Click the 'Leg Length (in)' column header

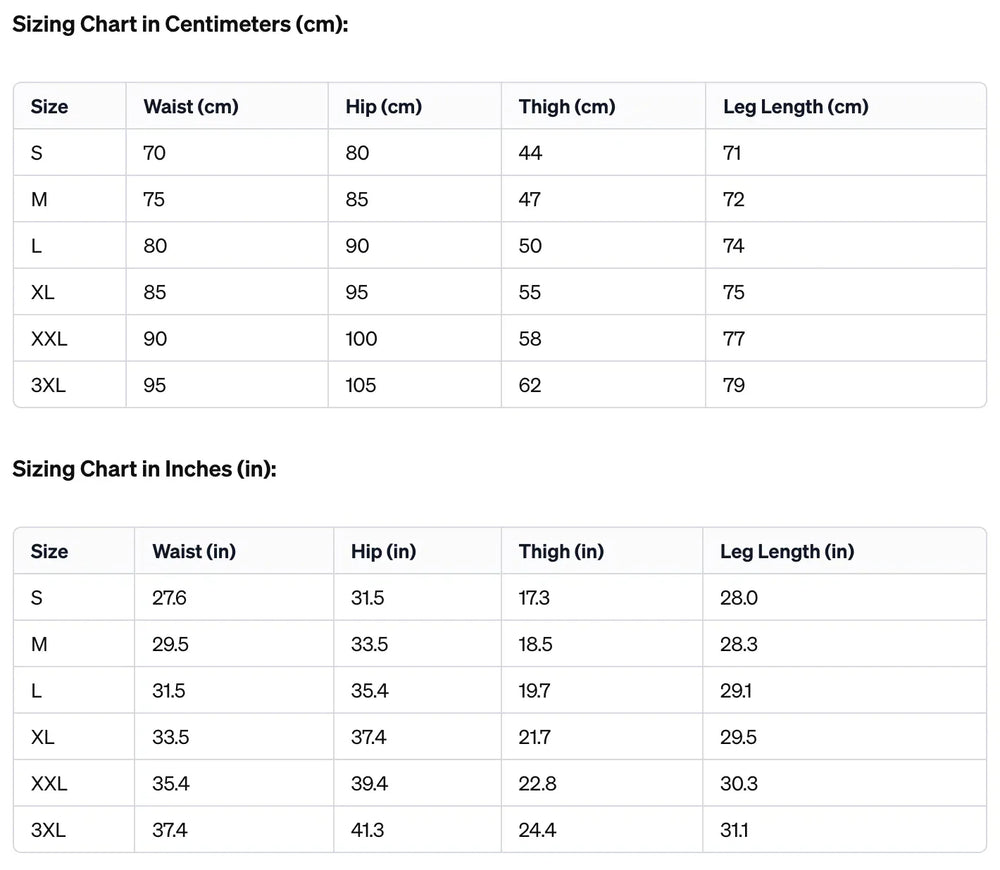coord(787,551)
